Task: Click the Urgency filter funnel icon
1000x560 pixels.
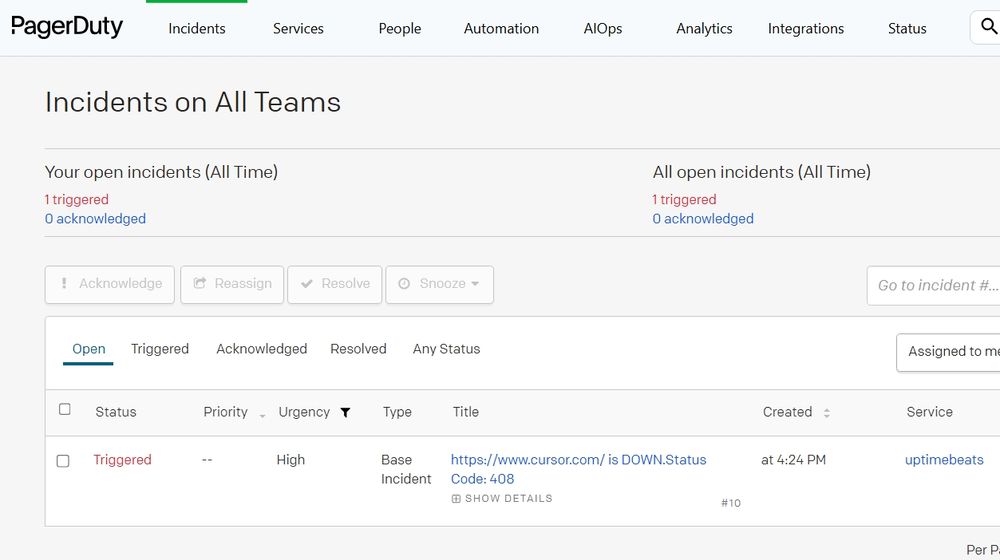Action: 345,413
